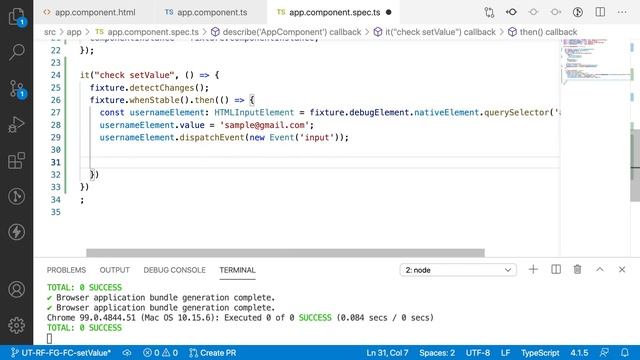640x360 pixels.
Task: Open Source Control view in activity bar
Action: (x=16, y=89)
